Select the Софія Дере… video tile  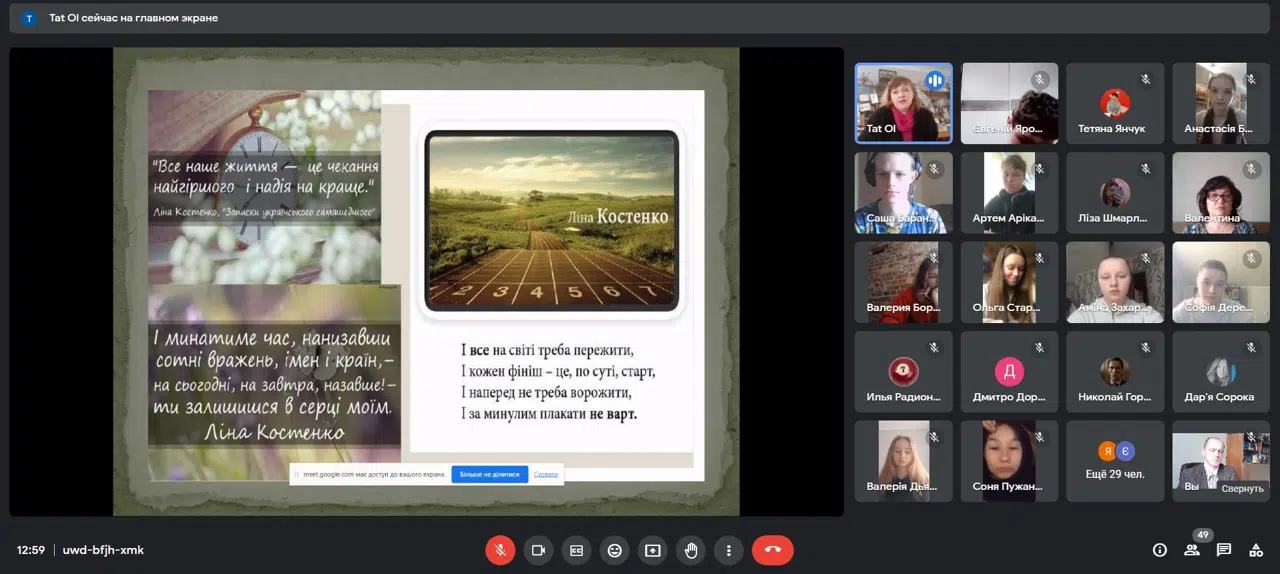[x=1221, y=282]
